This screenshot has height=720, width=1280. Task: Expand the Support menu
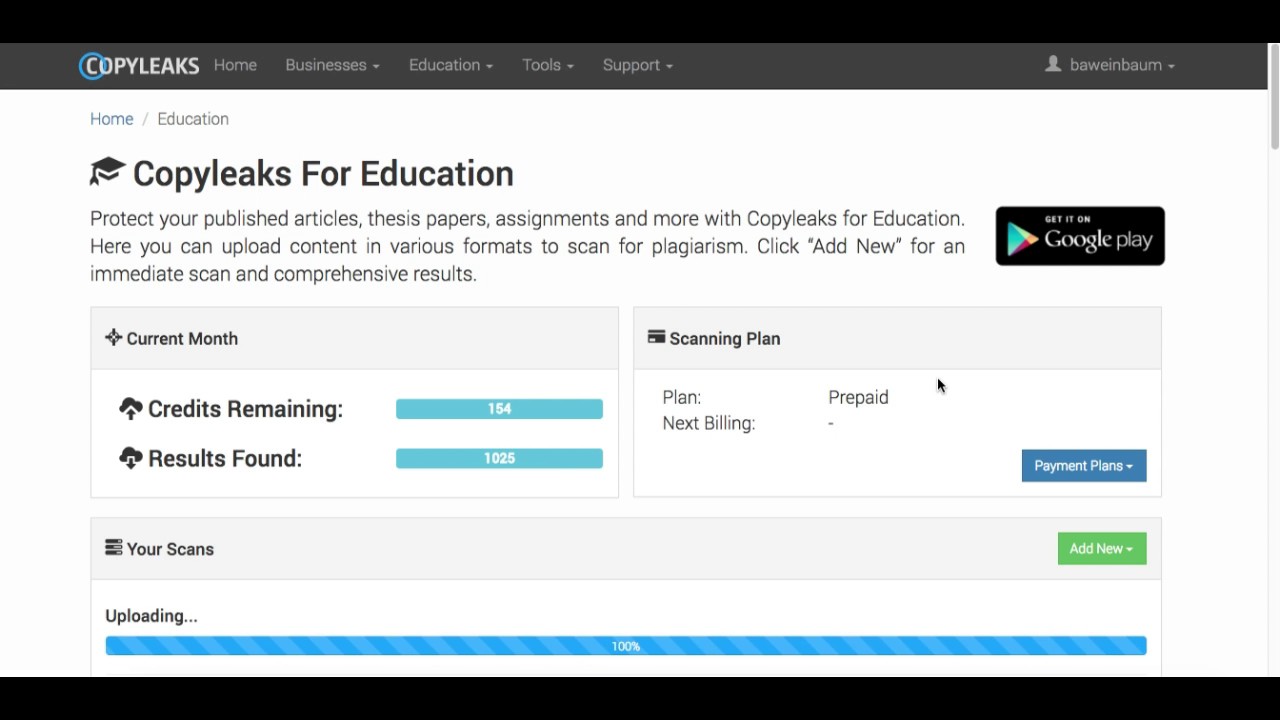click(637, 65)
